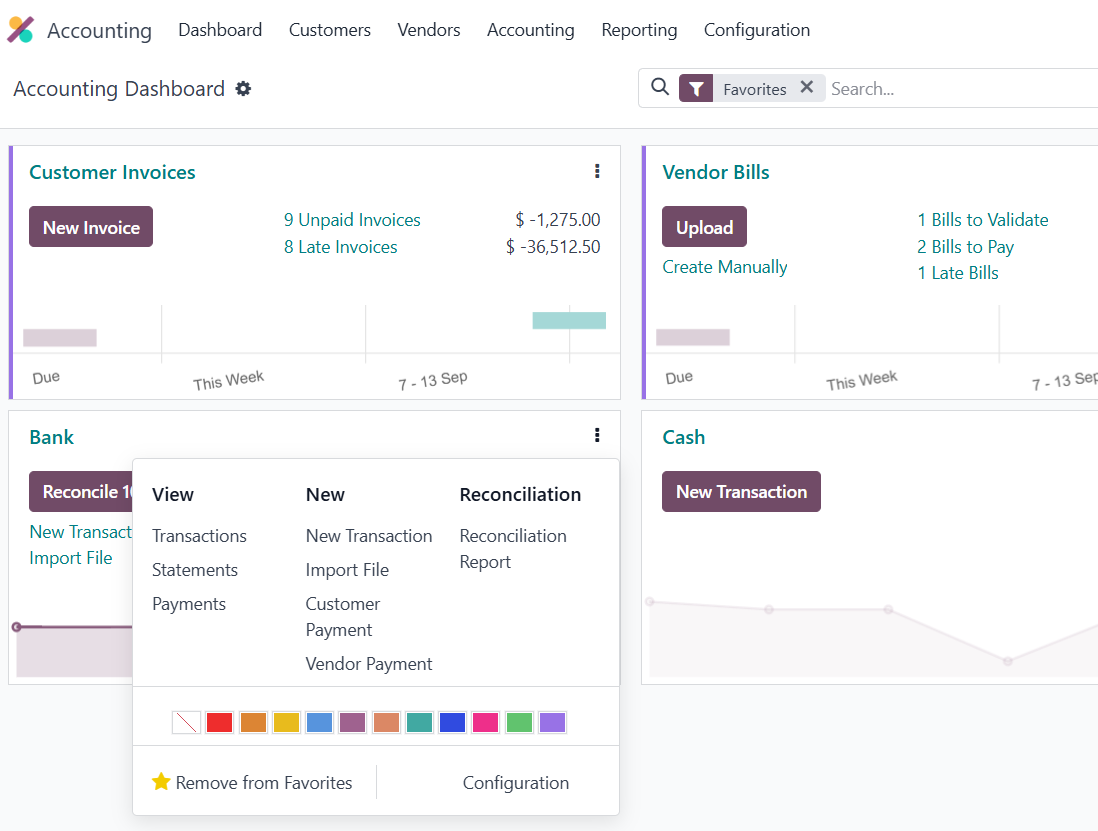
Task: Expand the Accounting navigation menu
Action: tap(530, 30)
